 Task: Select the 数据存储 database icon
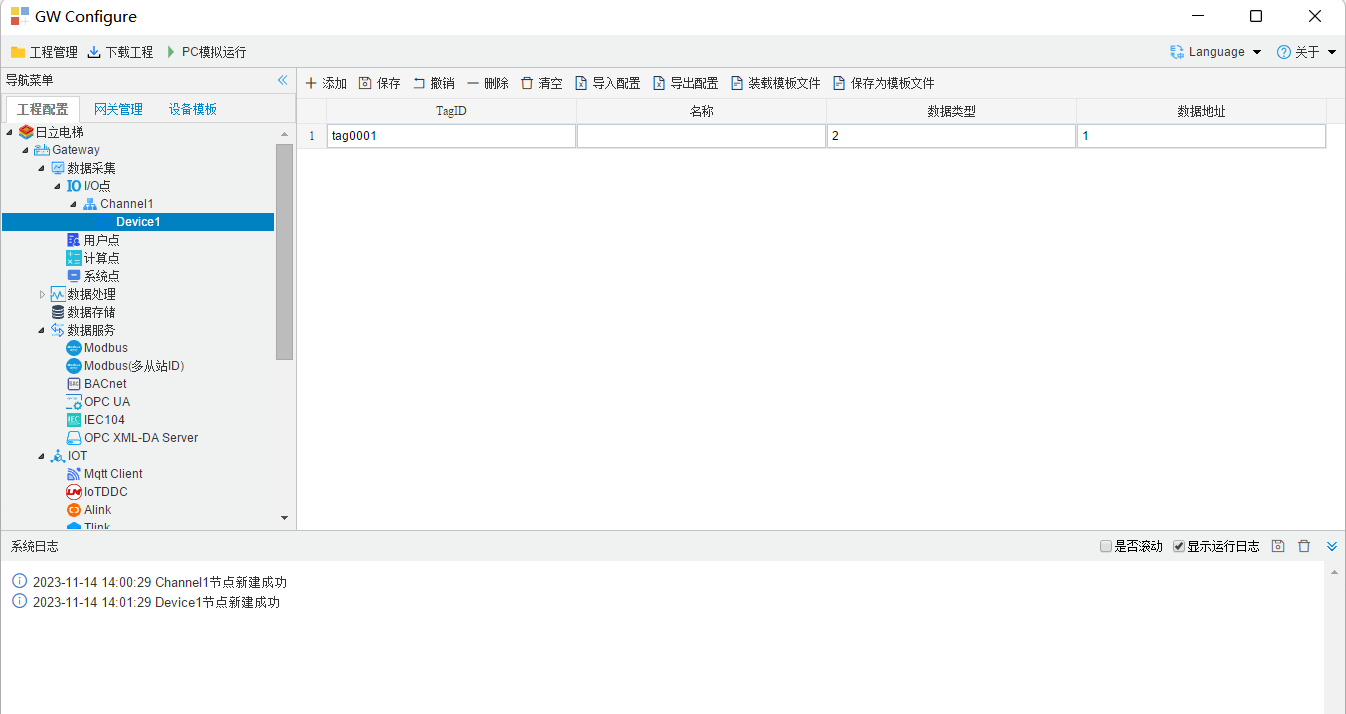[x=58, y=312]
